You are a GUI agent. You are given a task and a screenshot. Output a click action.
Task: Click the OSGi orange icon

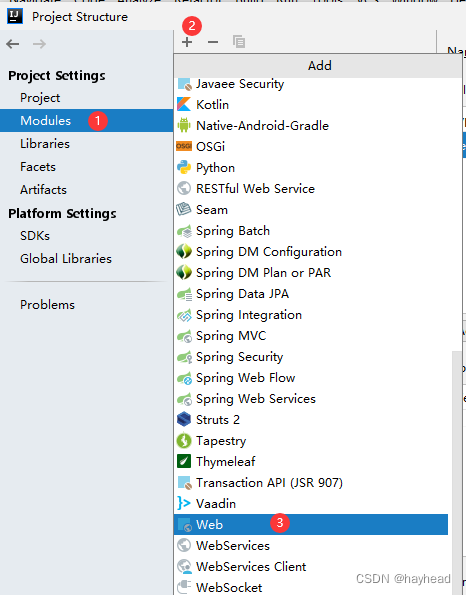click(x=184, y=146)
